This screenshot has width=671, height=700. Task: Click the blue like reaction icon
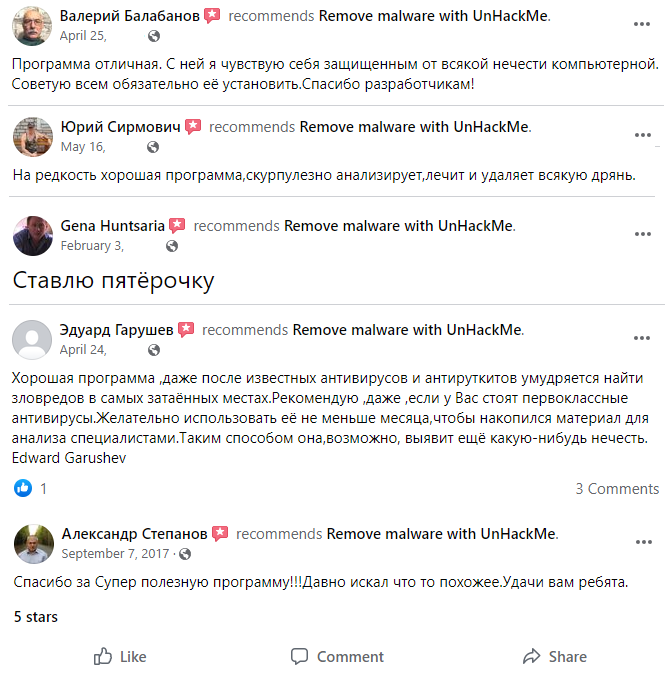pyautogui.click(x=23, y=488)
